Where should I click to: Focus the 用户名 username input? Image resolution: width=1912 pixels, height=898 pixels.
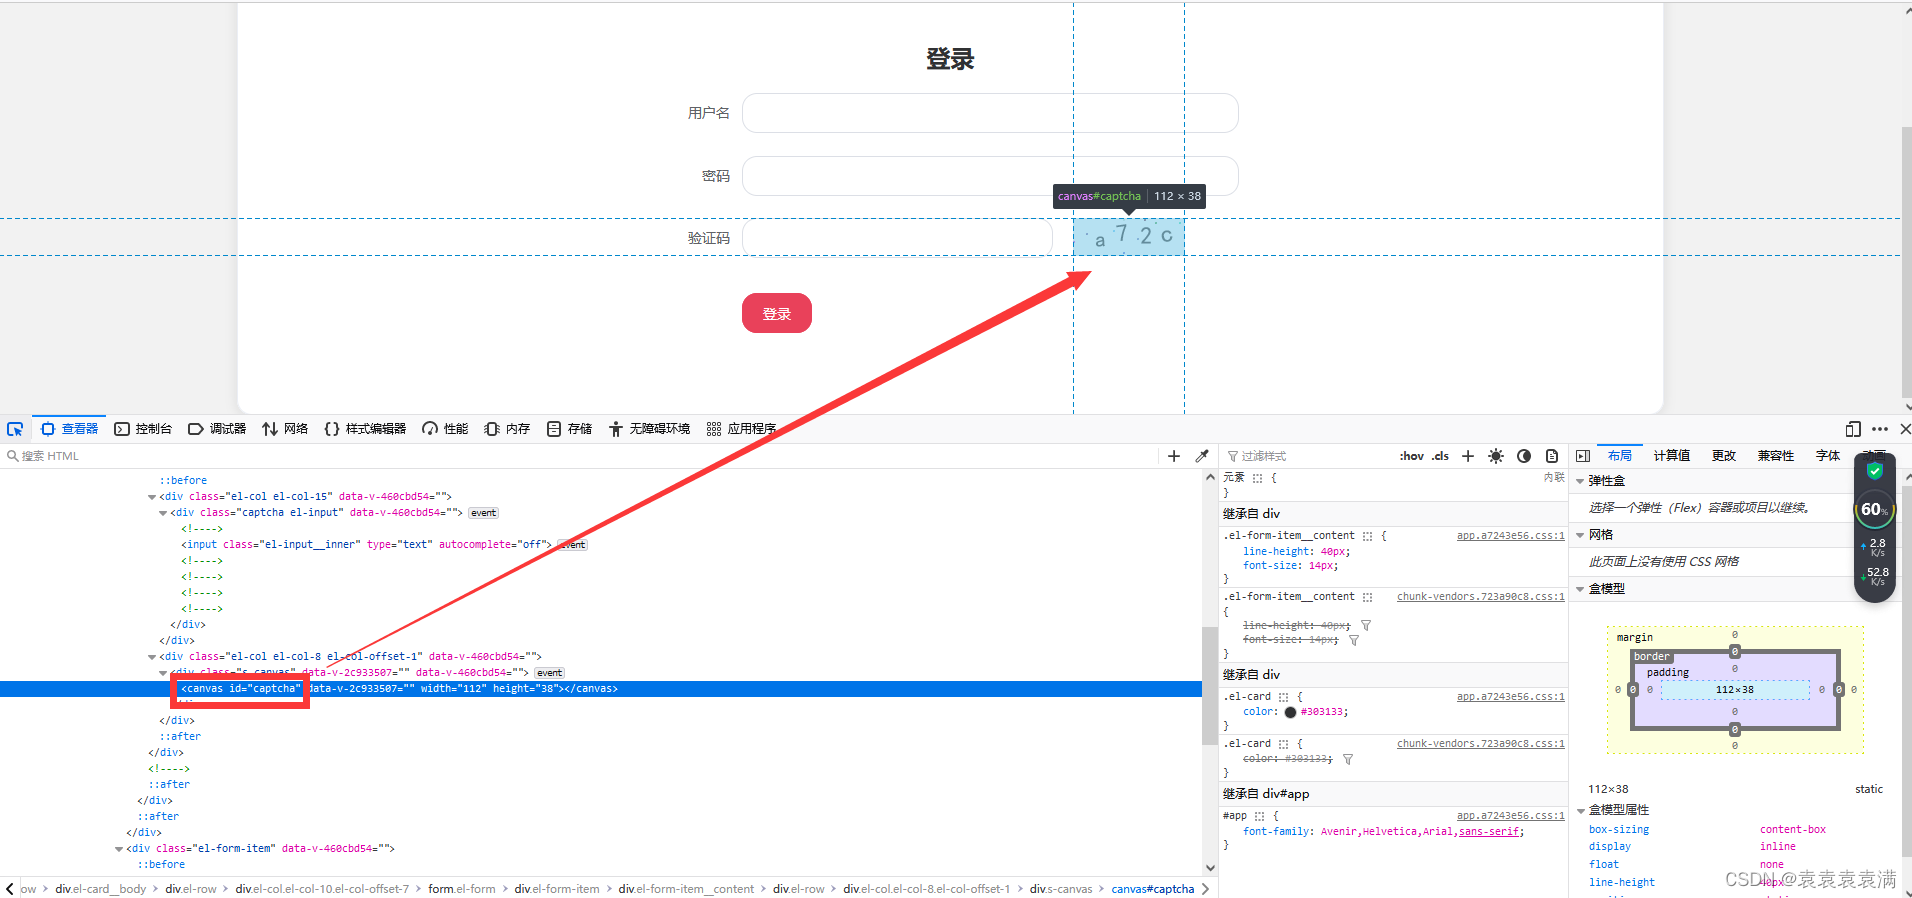pos(990,113)
